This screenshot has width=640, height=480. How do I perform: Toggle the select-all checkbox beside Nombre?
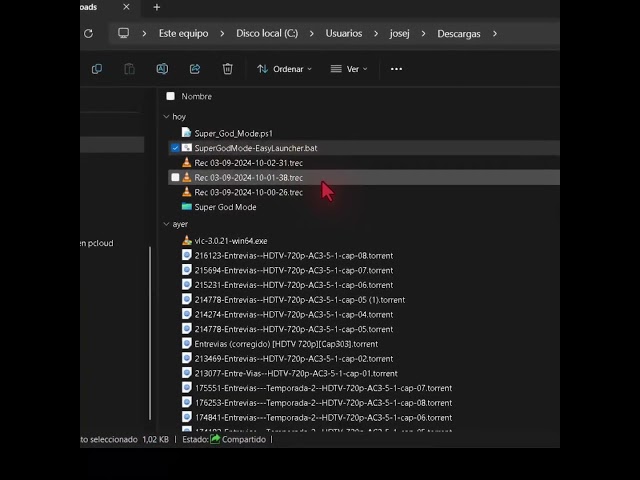(170, 96)
